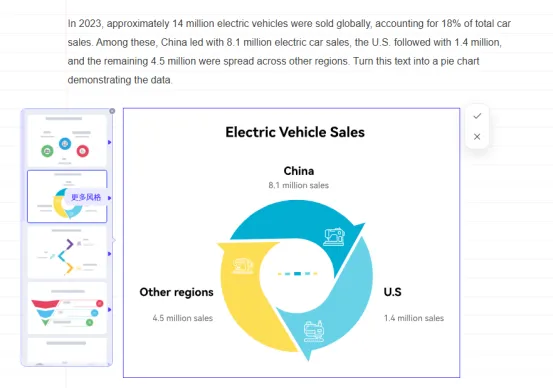Expand styles arrow beside the circles thumbnail

coord(110,142)
